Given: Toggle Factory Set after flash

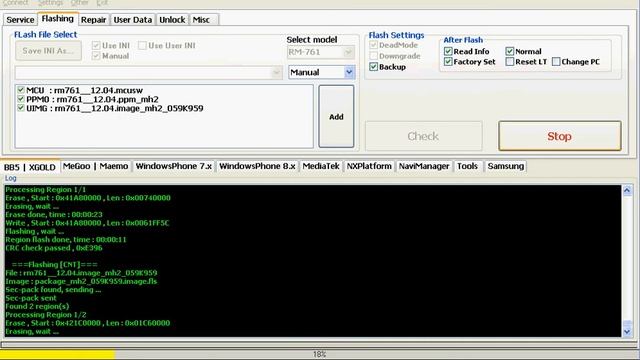Looking at the screenshot, I should click(448, 62).
